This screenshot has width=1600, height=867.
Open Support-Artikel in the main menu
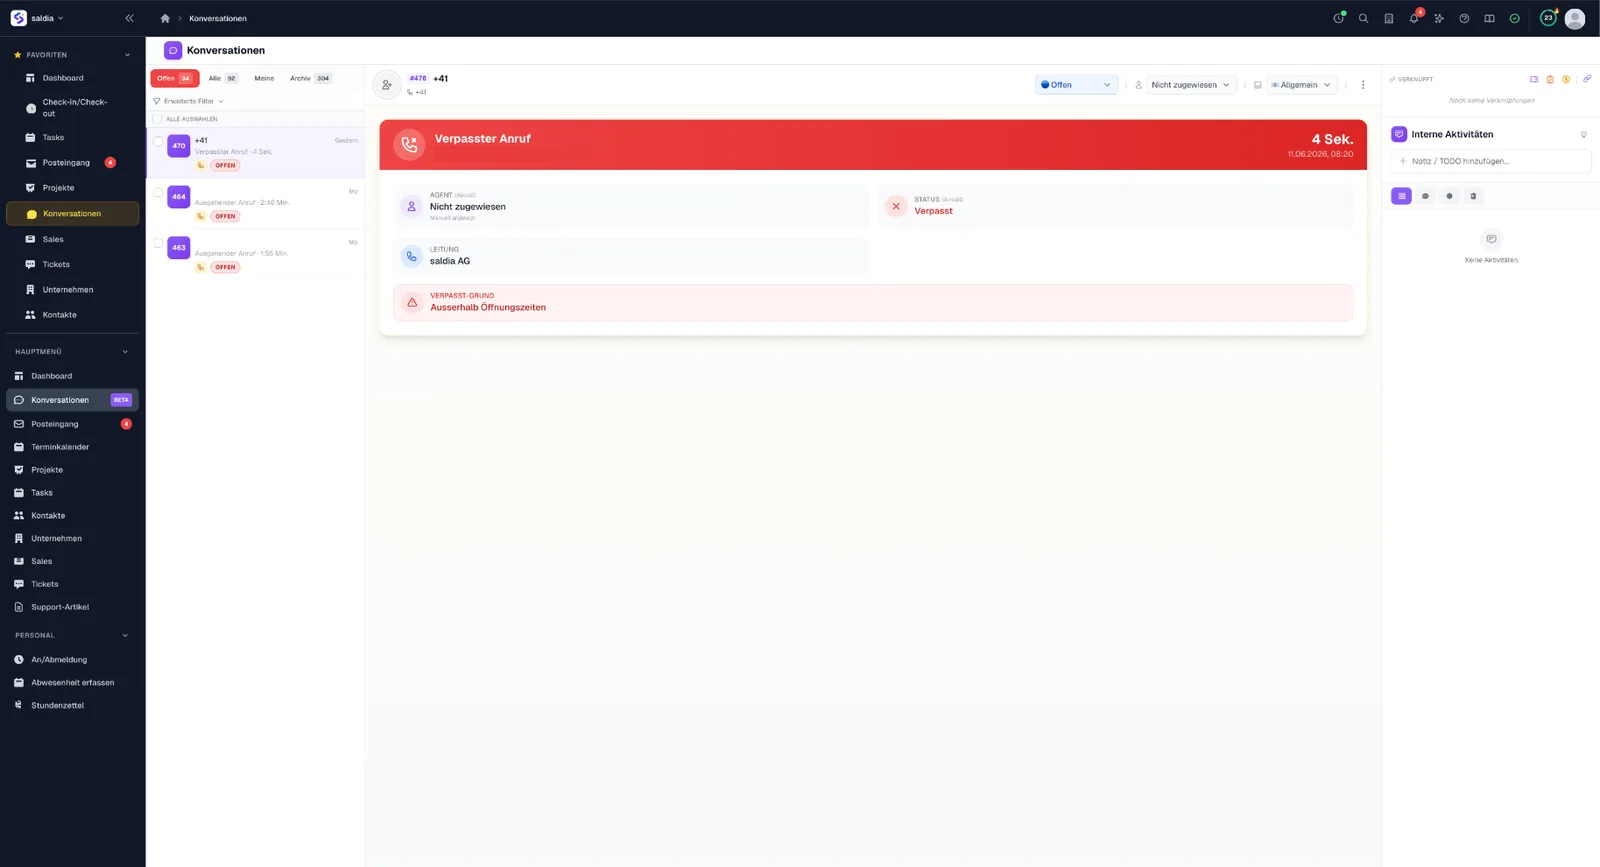[x=60, y=607]
